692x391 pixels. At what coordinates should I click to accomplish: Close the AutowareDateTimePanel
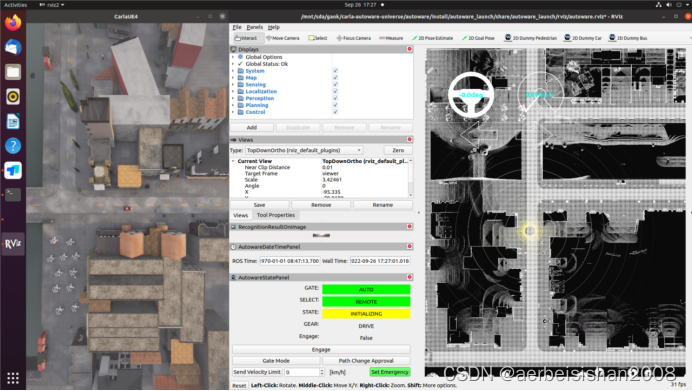click(410, 246)
